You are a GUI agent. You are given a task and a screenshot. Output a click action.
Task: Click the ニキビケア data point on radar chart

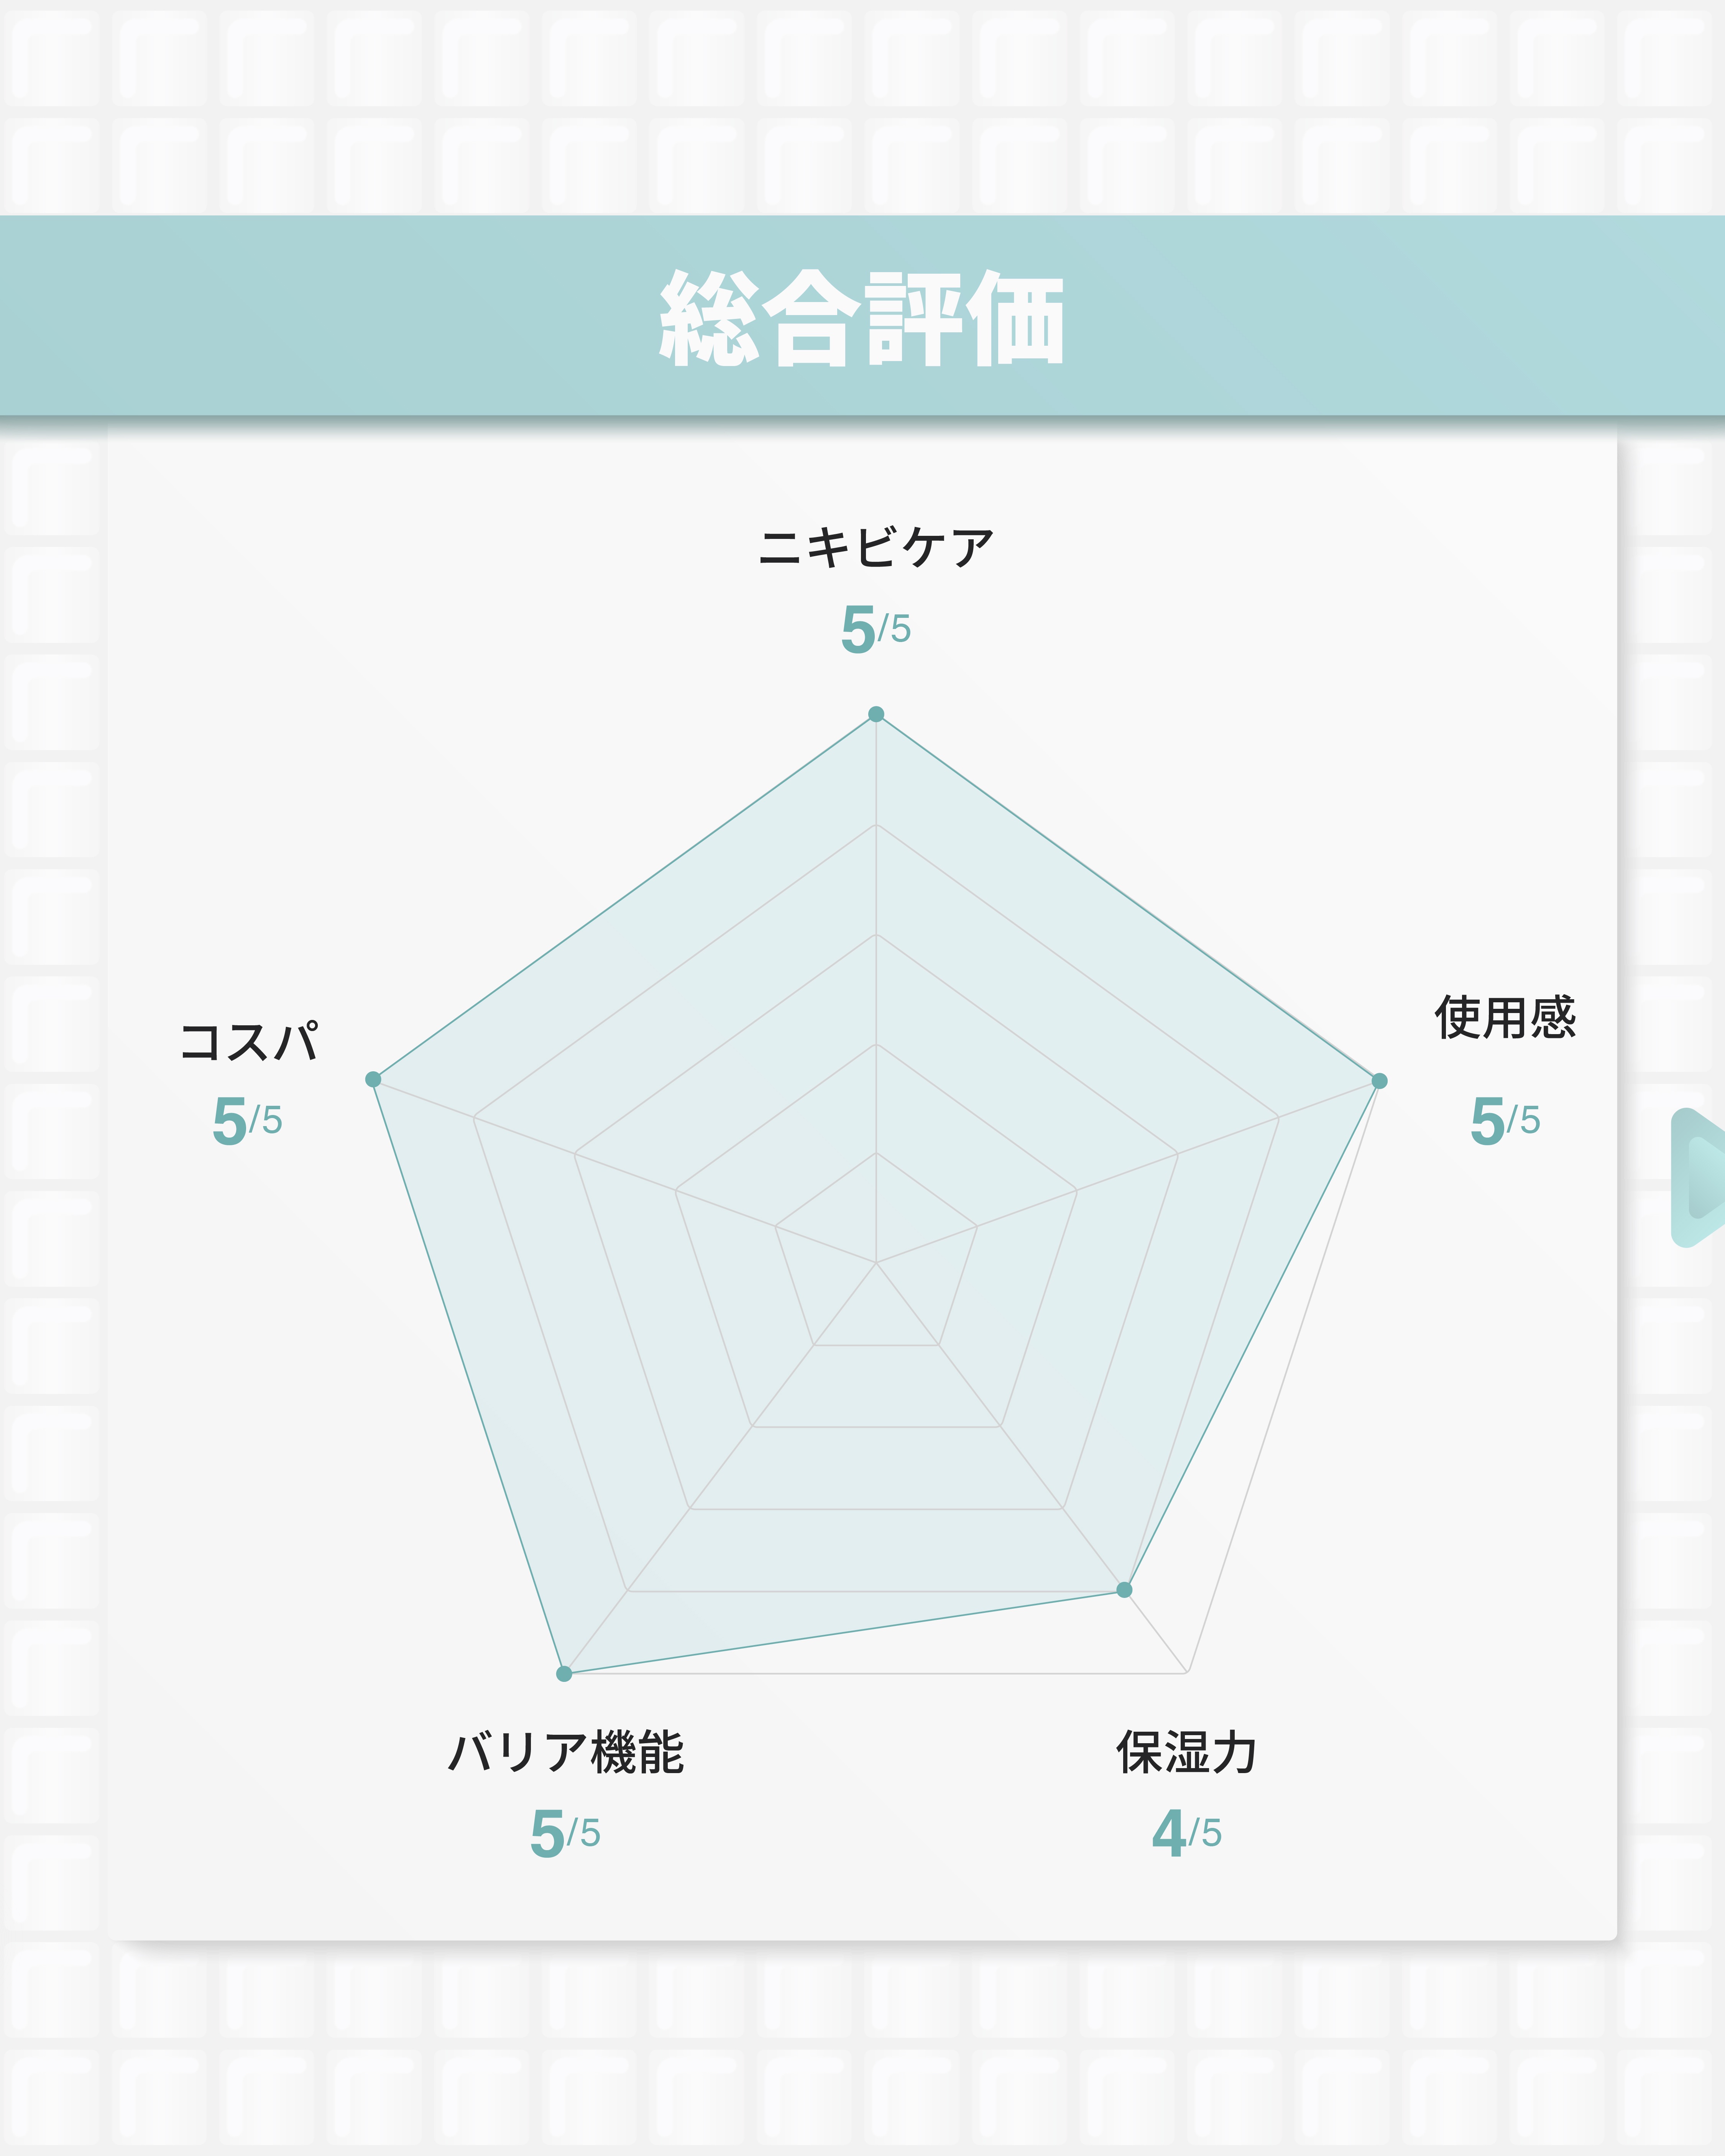coord(876,714)
